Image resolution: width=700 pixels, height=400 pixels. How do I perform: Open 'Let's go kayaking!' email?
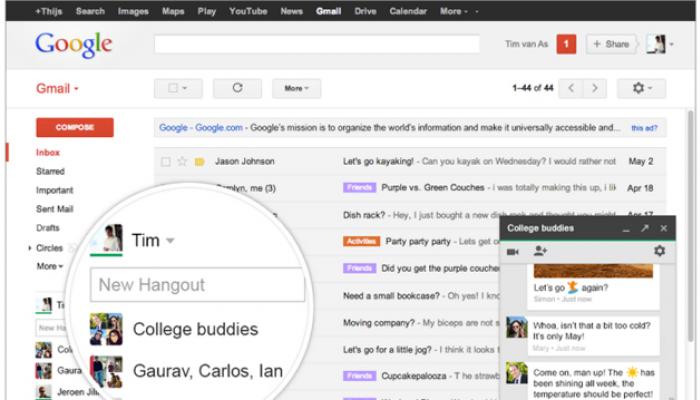(378, 161)
